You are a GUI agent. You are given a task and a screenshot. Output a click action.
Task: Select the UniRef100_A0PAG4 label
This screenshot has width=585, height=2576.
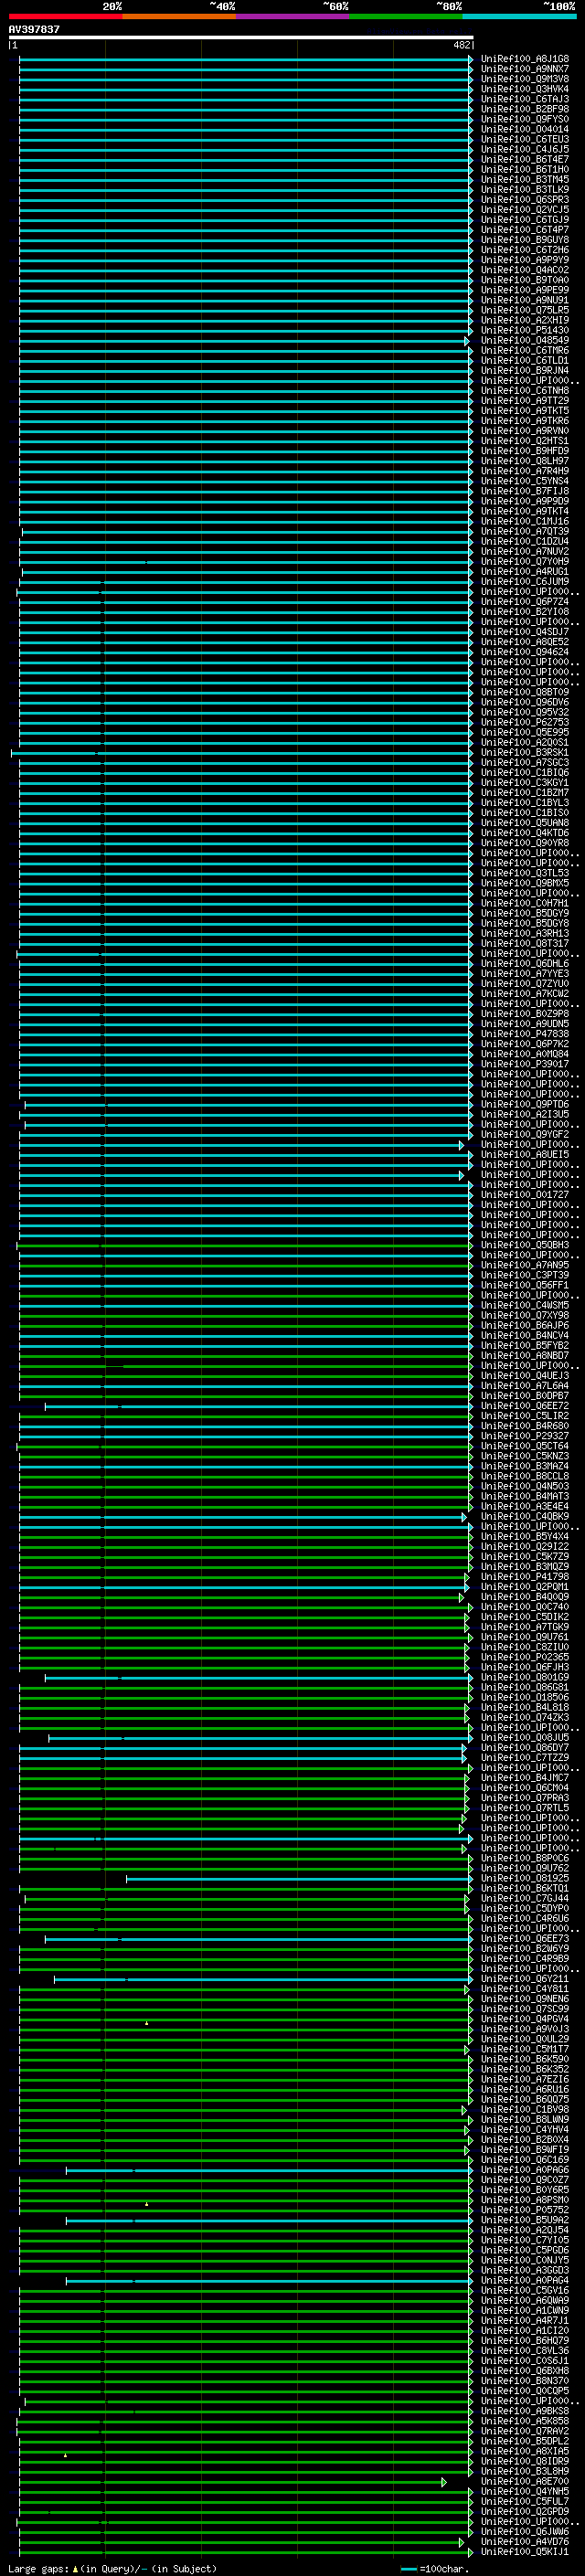[x=525, y=2281]
